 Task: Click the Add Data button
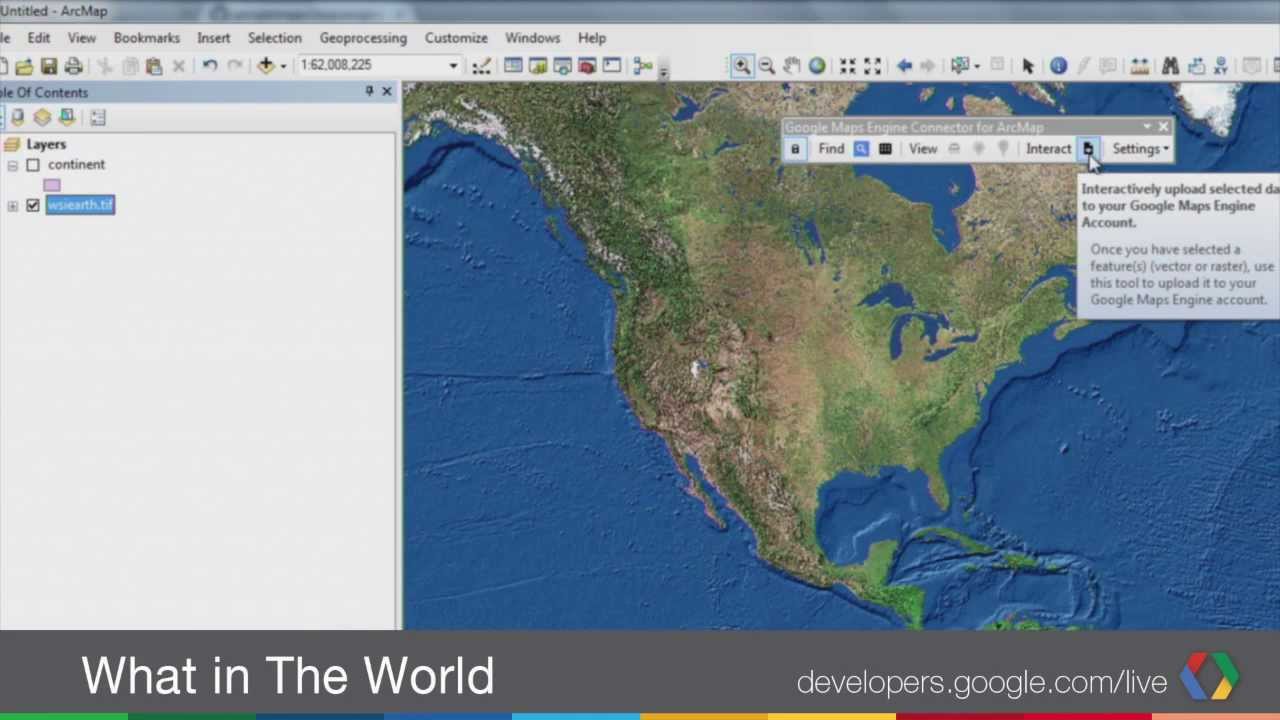point(266,66)
